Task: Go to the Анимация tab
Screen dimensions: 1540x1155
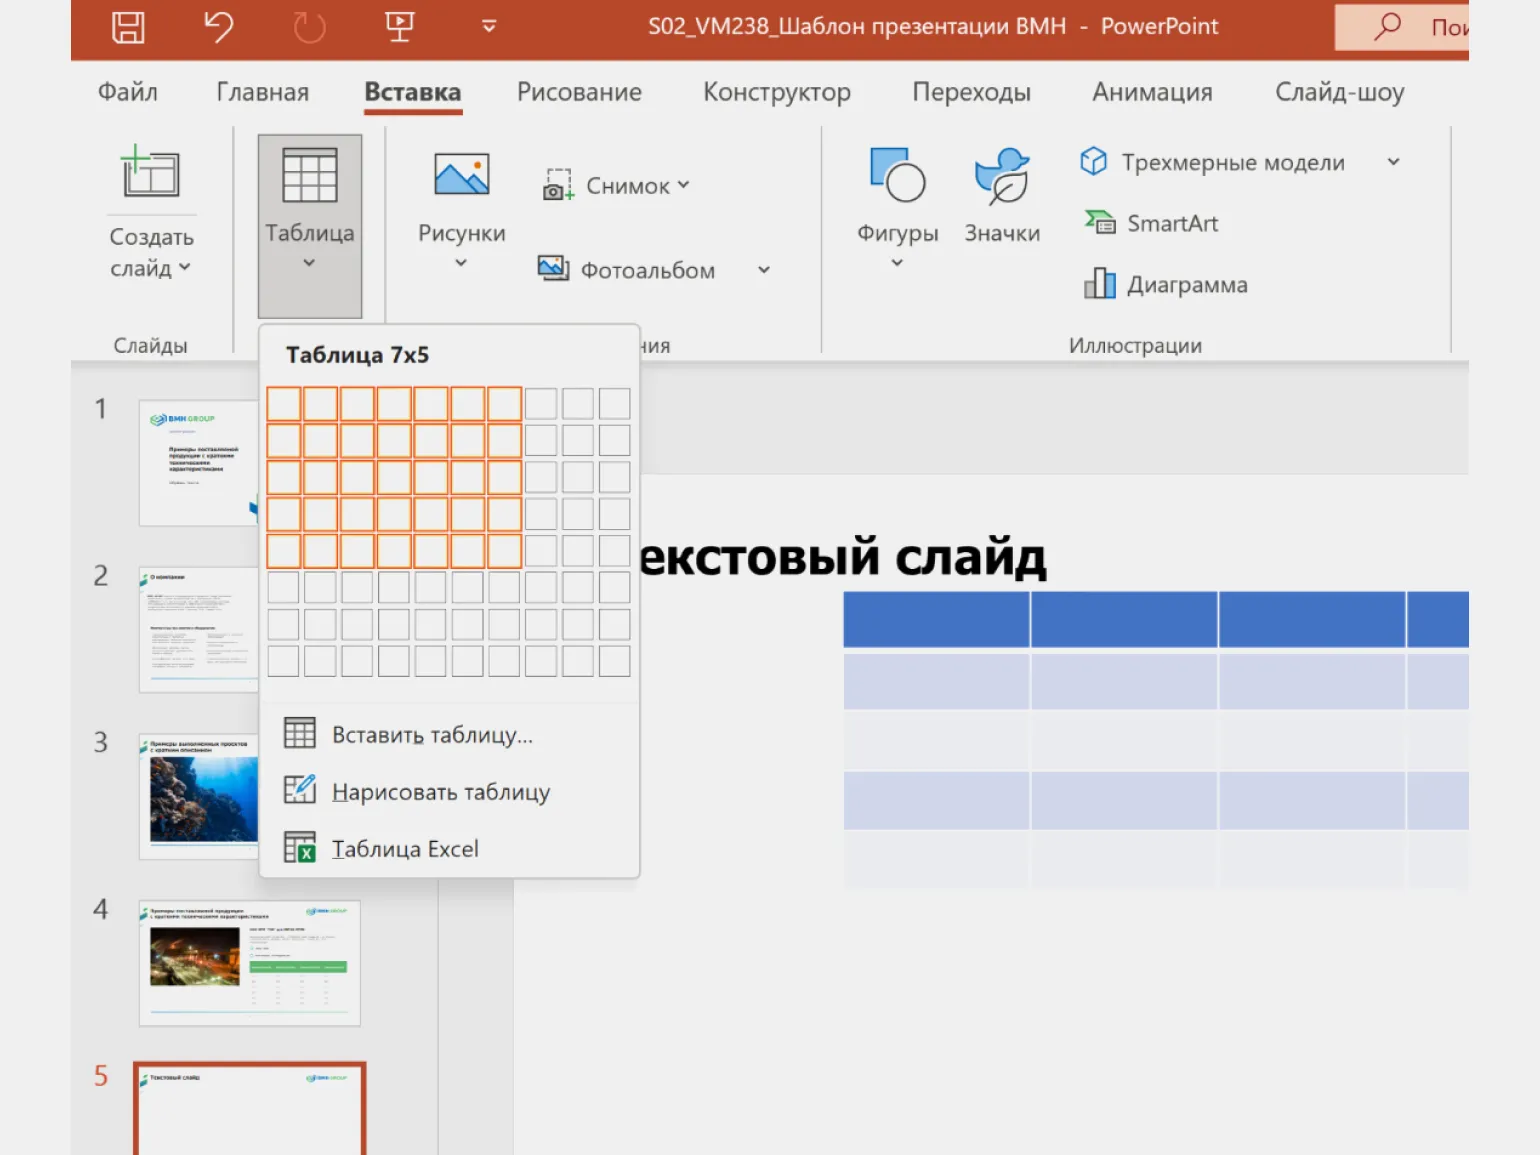Action: pos(1152,92)
